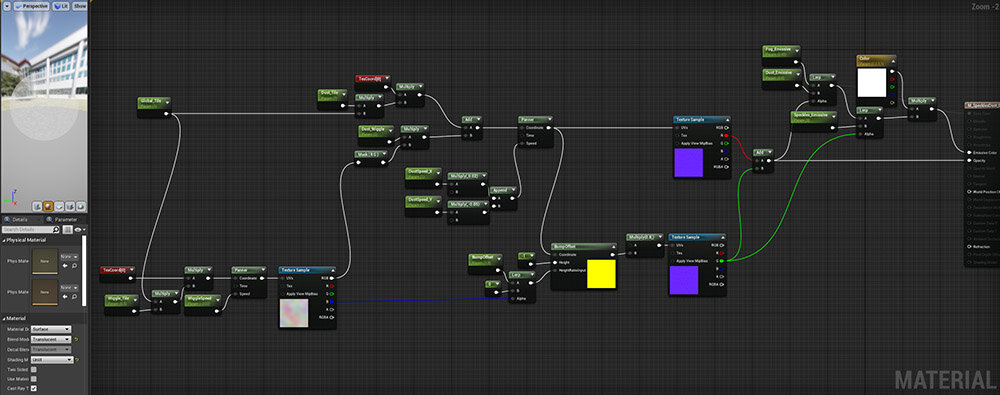Click the magnifier icon in Search Details
1000x395 pixels.
pos(55,230)
